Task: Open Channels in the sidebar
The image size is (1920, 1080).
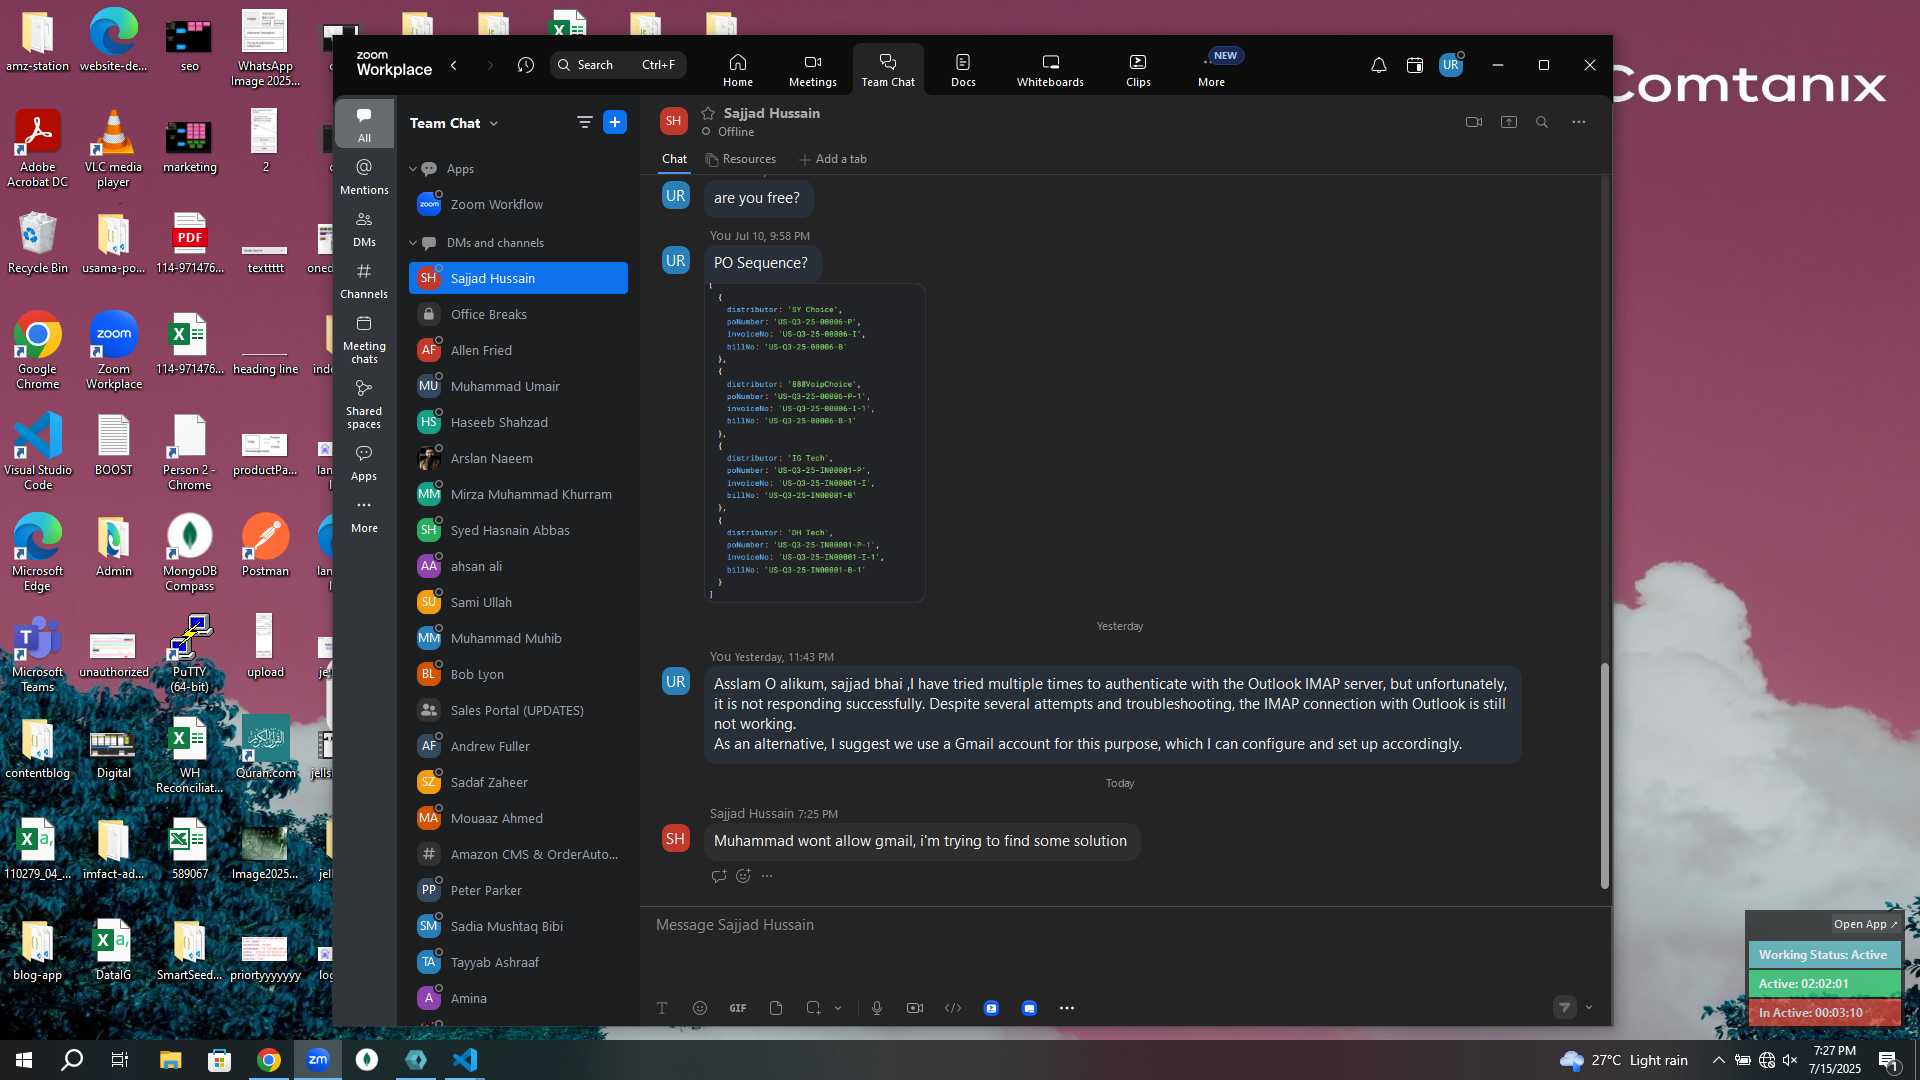Action: pyautogui.click(x=364, y=281)
